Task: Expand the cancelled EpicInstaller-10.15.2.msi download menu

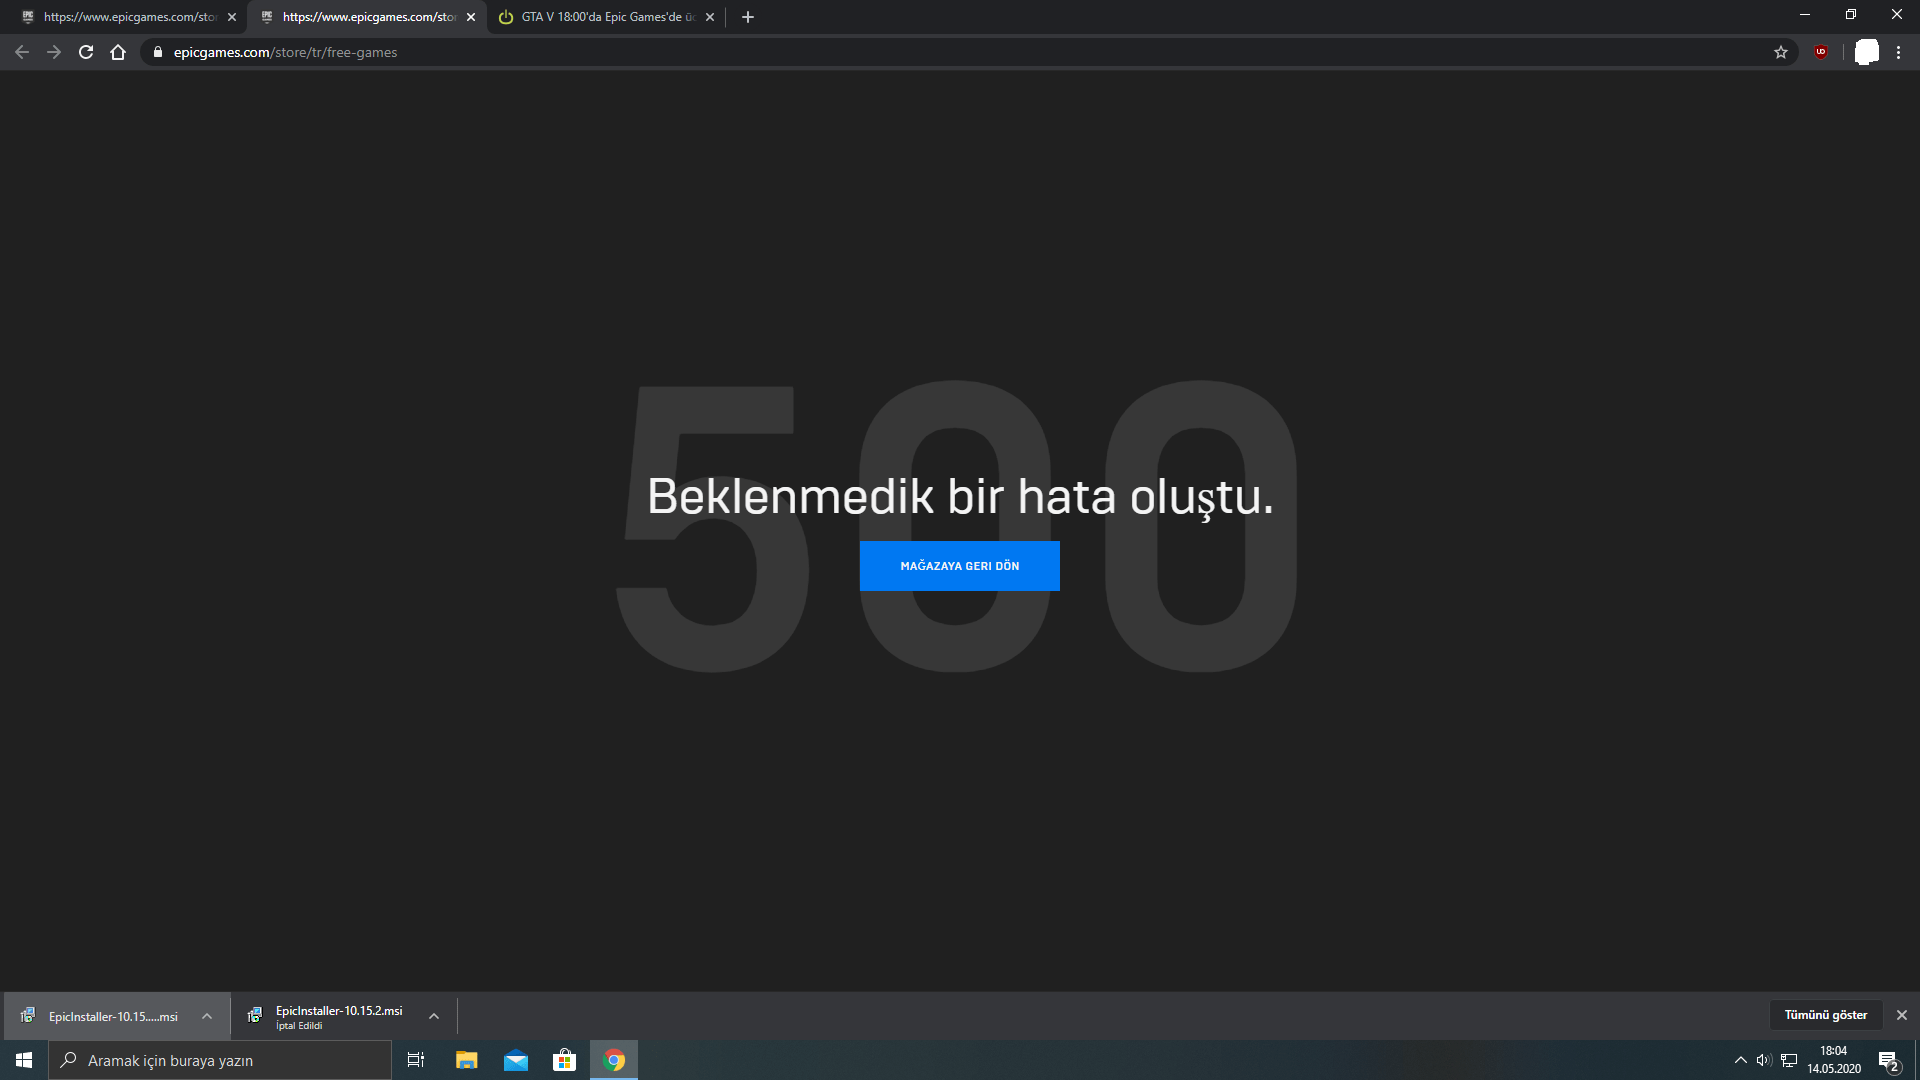Action: point(433,1015)
